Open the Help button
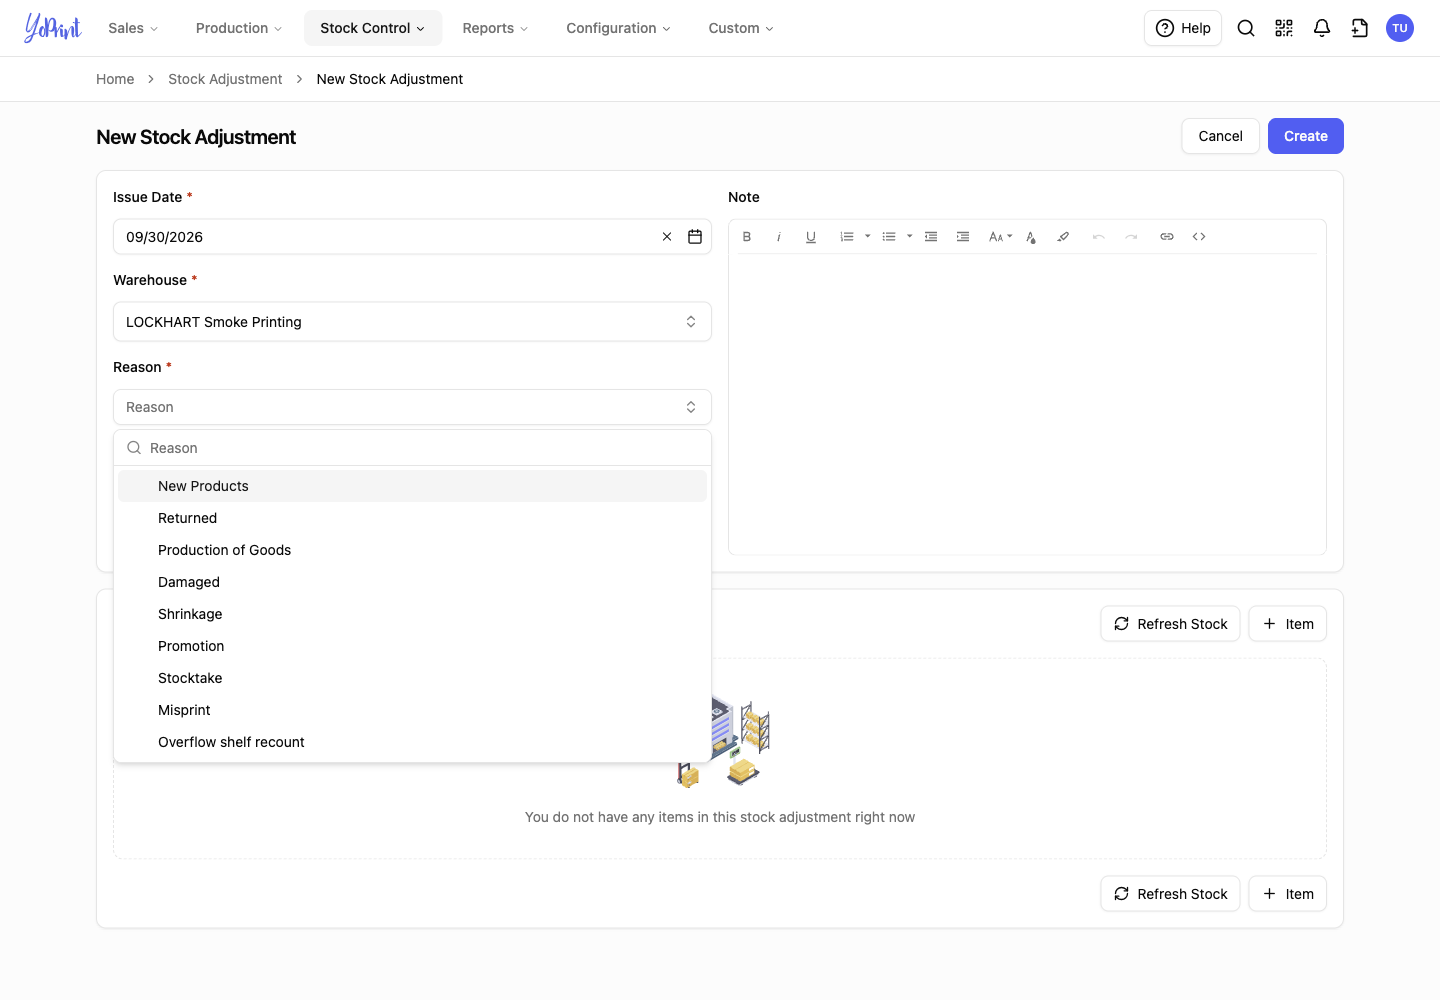The width and height of the screenshot is (1440, 1000). tap(1183, 28)
